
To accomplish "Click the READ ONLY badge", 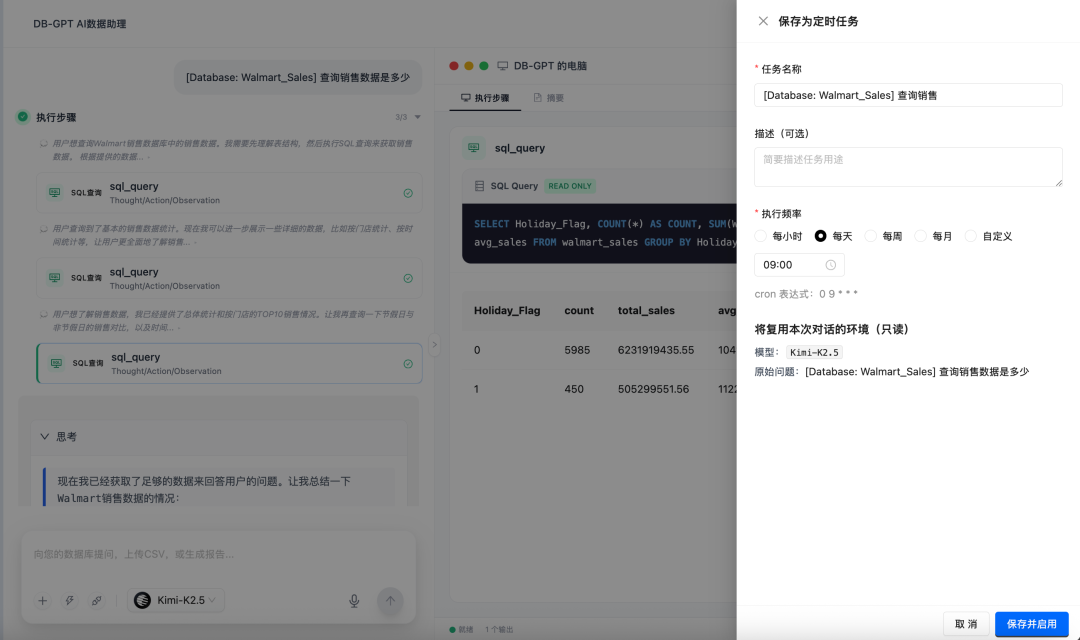I will click(570, 186).
